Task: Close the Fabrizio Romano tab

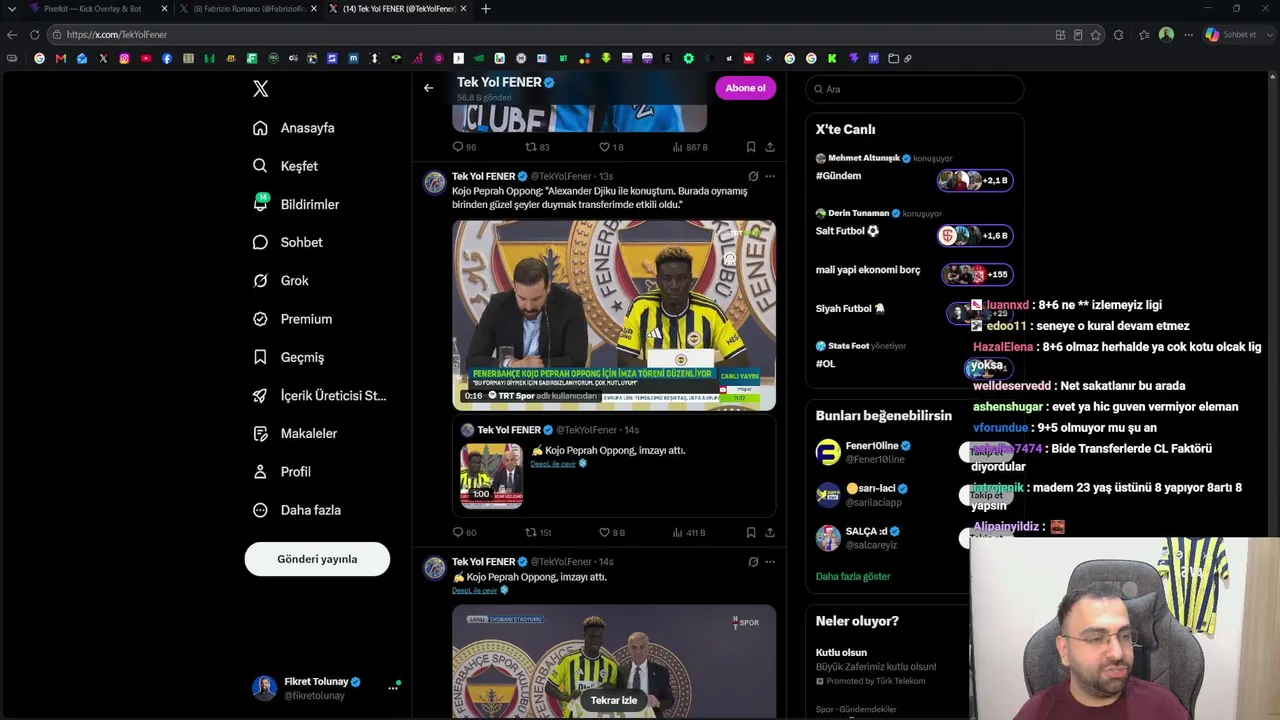Action: click(x=314, y=9)
